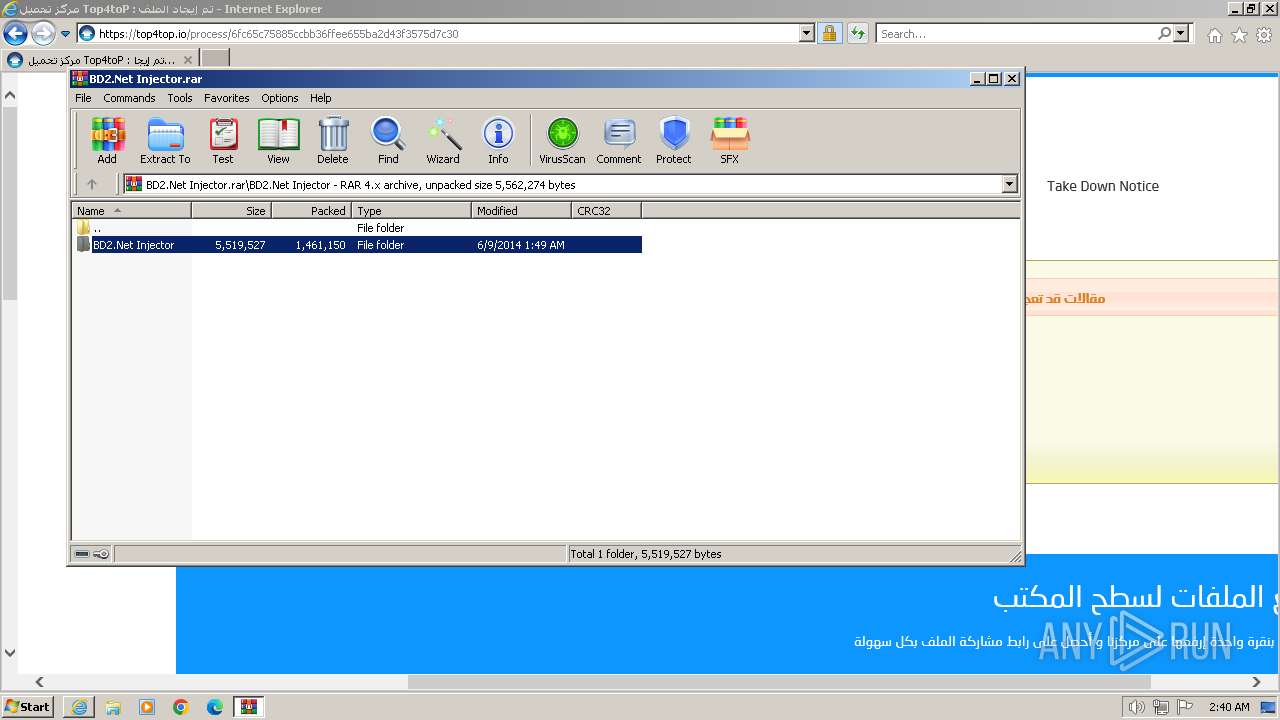The width and height of the screenshot is (1280, 720).
Task: Click the IE address bar URL field
Action: tap(447, 33)
